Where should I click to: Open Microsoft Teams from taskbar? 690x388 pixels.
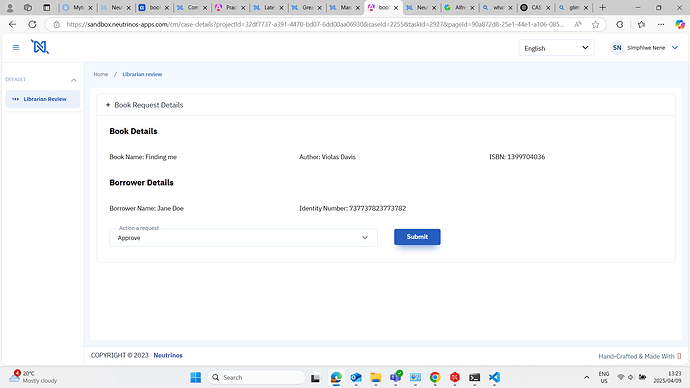[x=396, y=377]
